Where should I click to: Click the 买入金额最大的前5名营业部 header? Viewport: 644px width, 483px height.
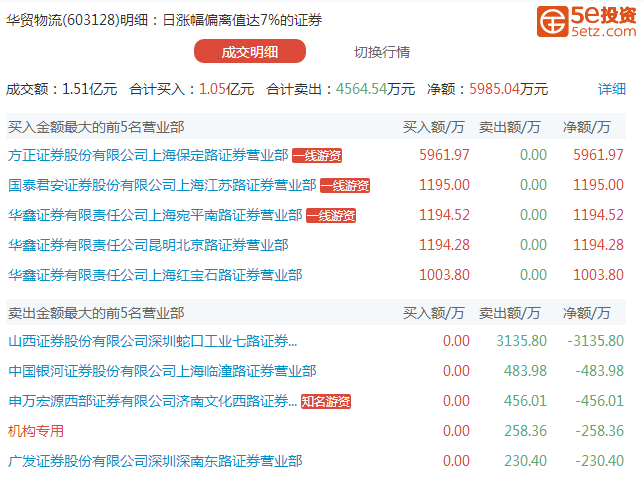(x=96, y=127)
